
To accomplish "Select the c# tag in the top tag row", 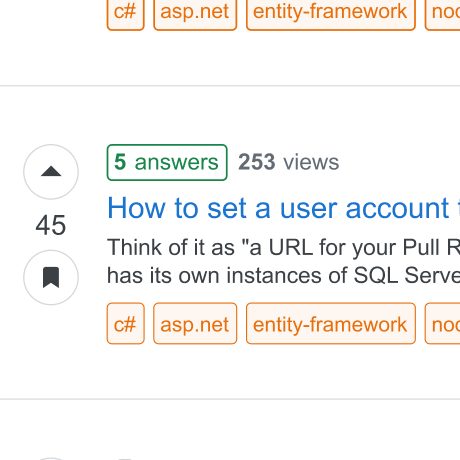I will pyautogui.click(x=126, y=15).
